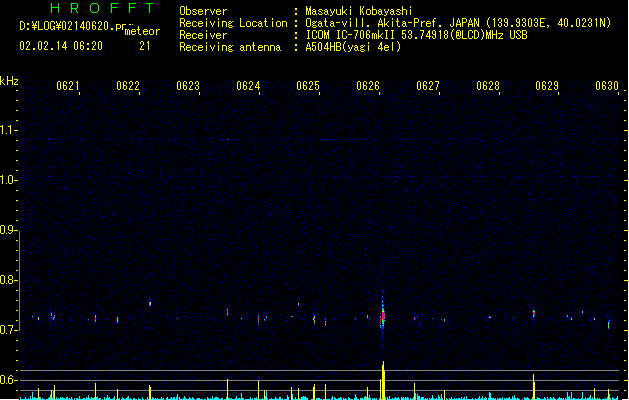Click the strong meteor echo after 0626
The image size is (629, 400).
pyautogui.click(x=383, y=314)
